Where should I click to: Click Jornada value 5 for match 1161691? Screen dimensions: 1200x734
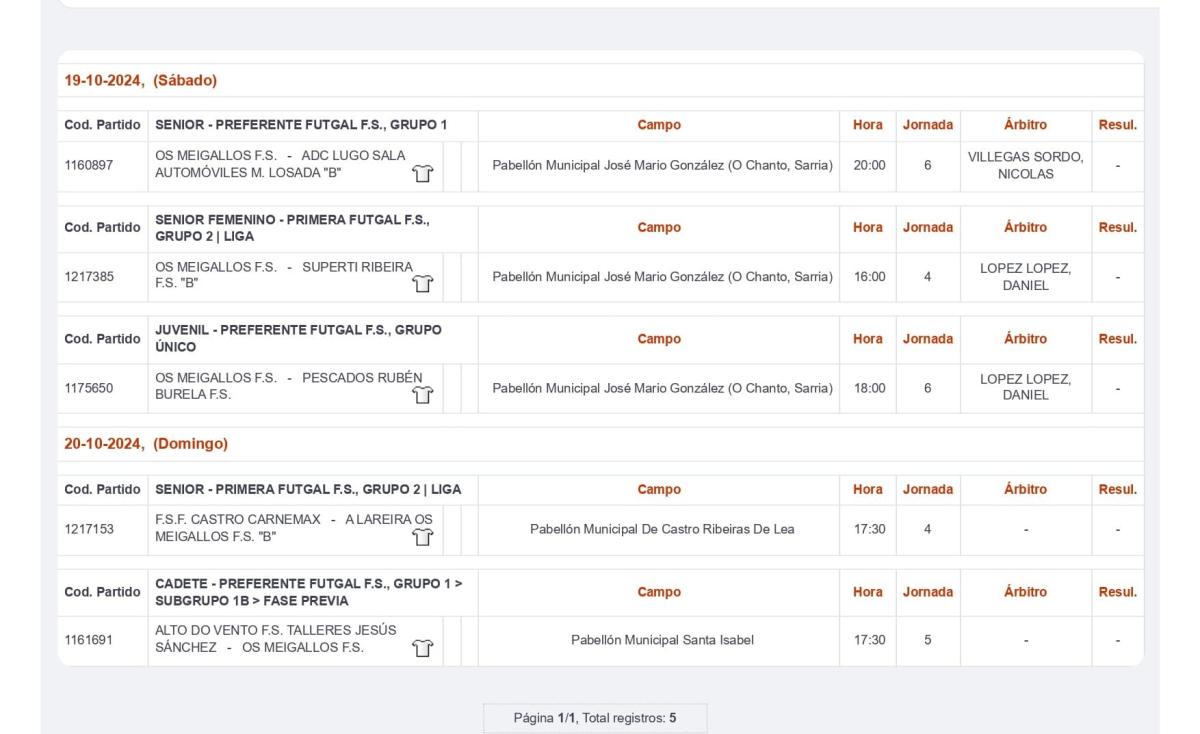pyautogui.click(x=927, y=640)
